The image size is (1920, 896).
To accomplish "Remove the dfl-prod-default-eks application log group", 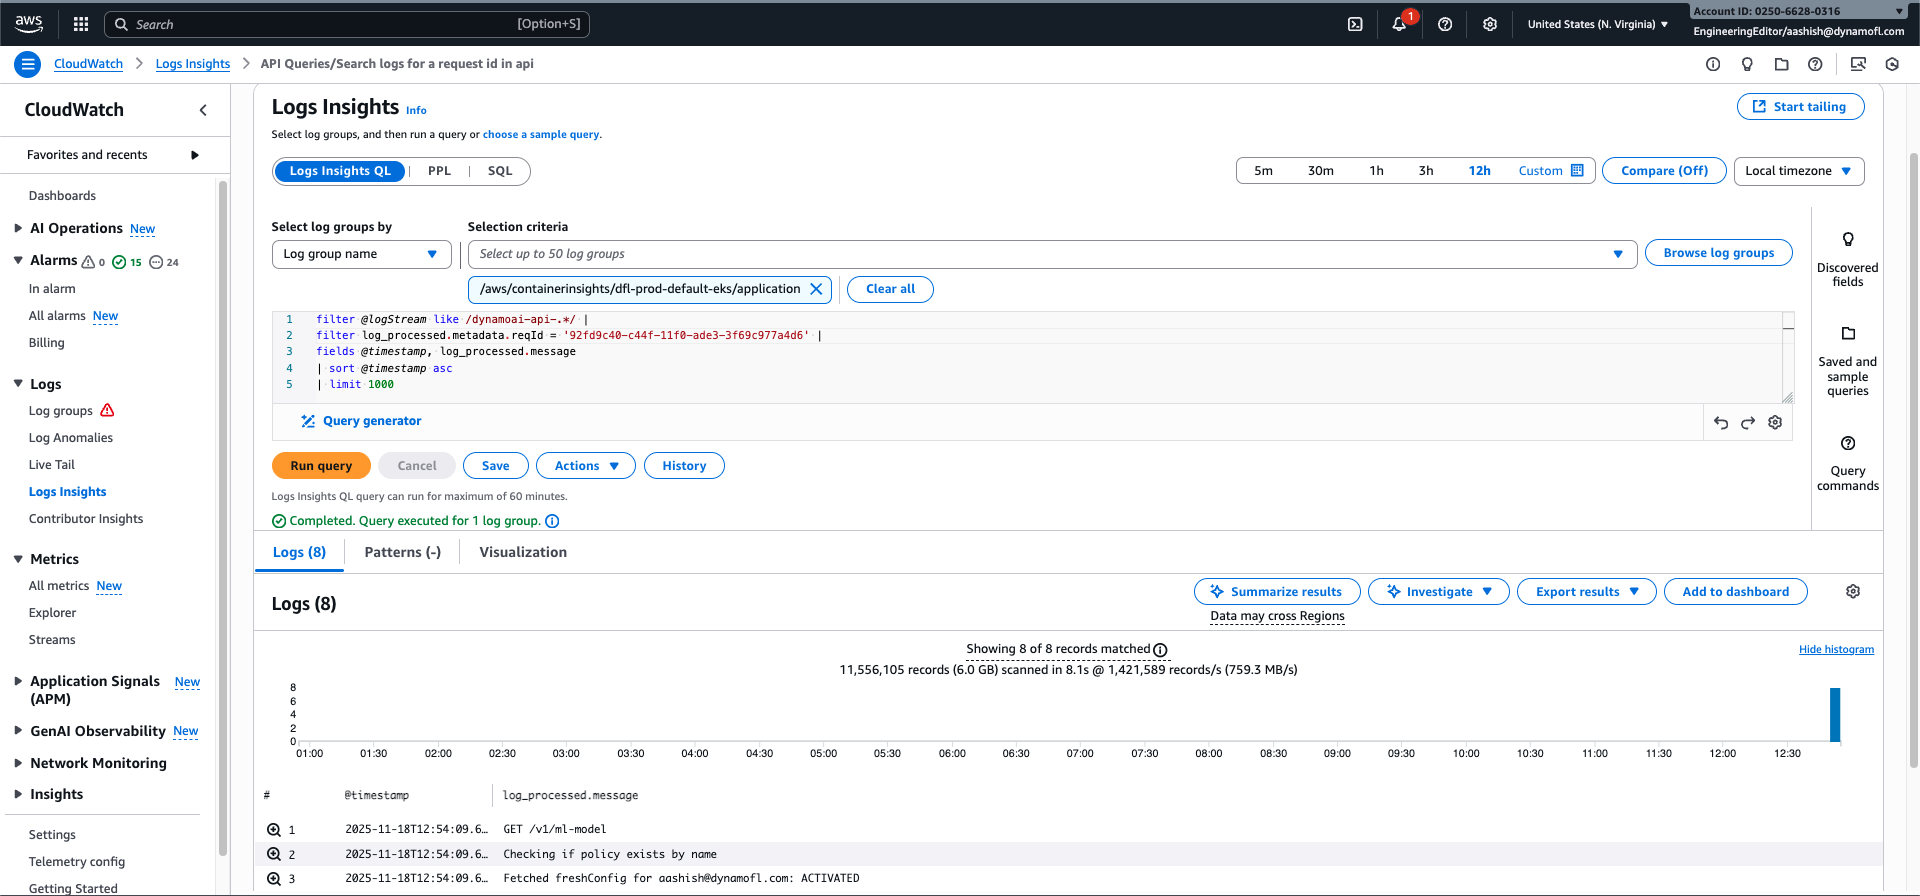I will point(816,289).
